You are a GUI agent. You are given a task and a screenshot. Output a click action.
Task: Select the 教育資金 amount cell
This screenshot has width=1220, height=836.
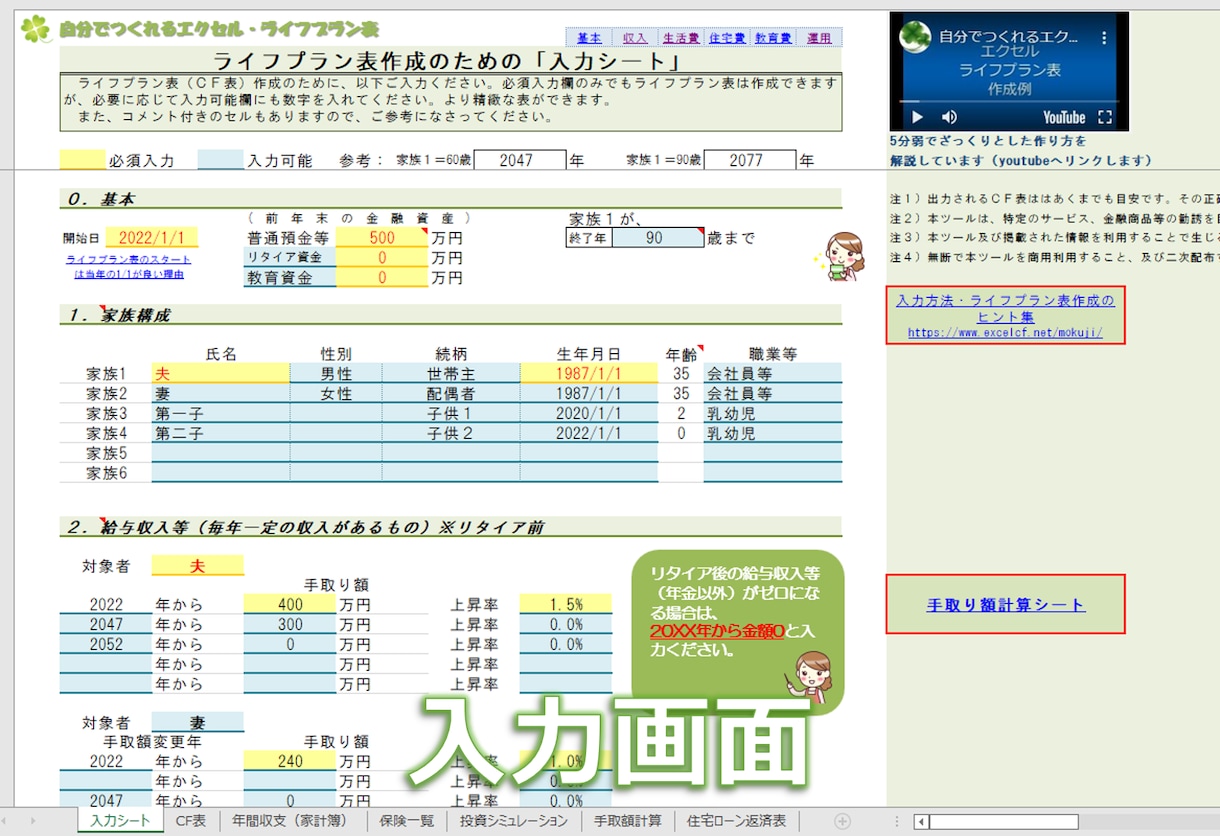(x=381, y=278)
